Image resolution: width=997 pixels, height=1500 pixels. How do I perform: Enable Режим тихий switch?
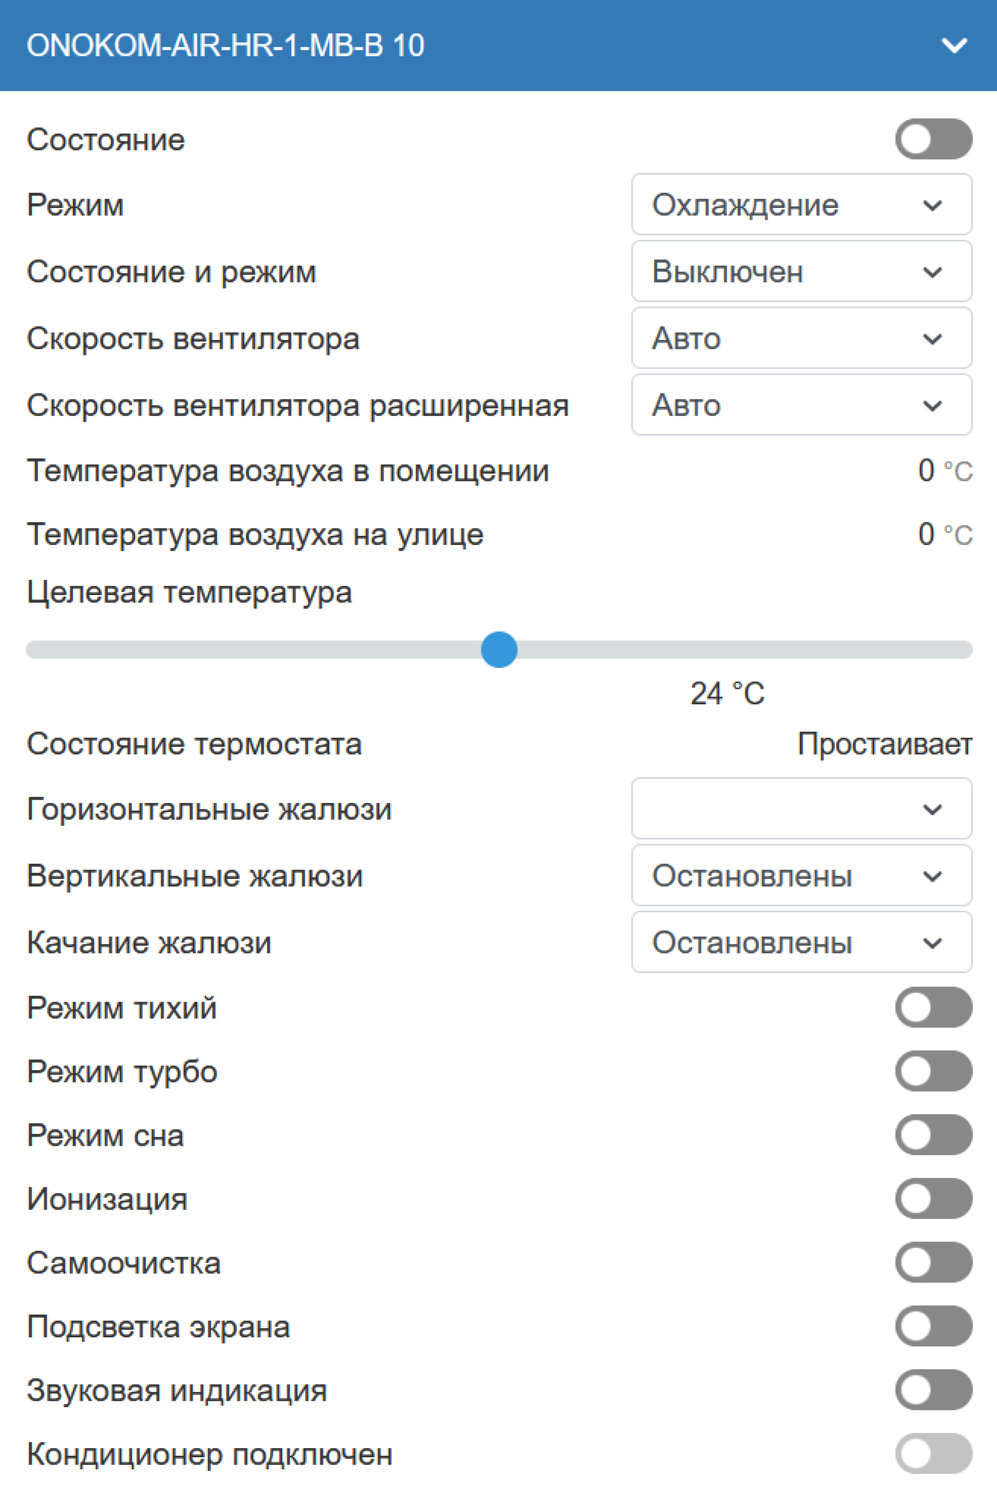(933, 1008)
